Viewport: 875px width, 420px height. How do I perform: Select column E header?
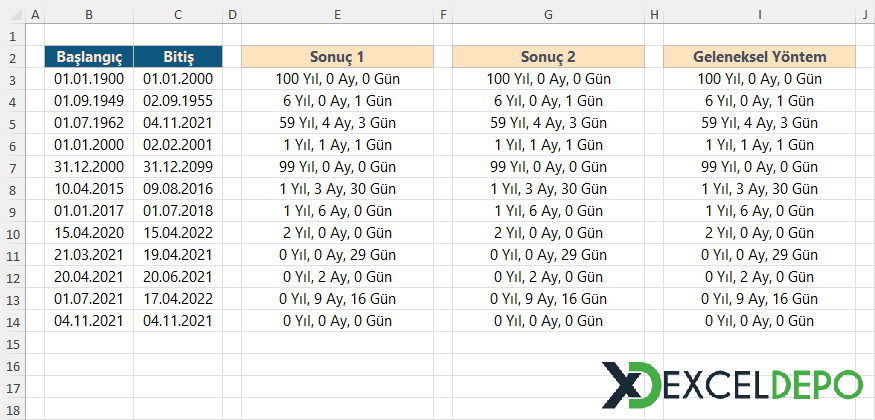337,14
